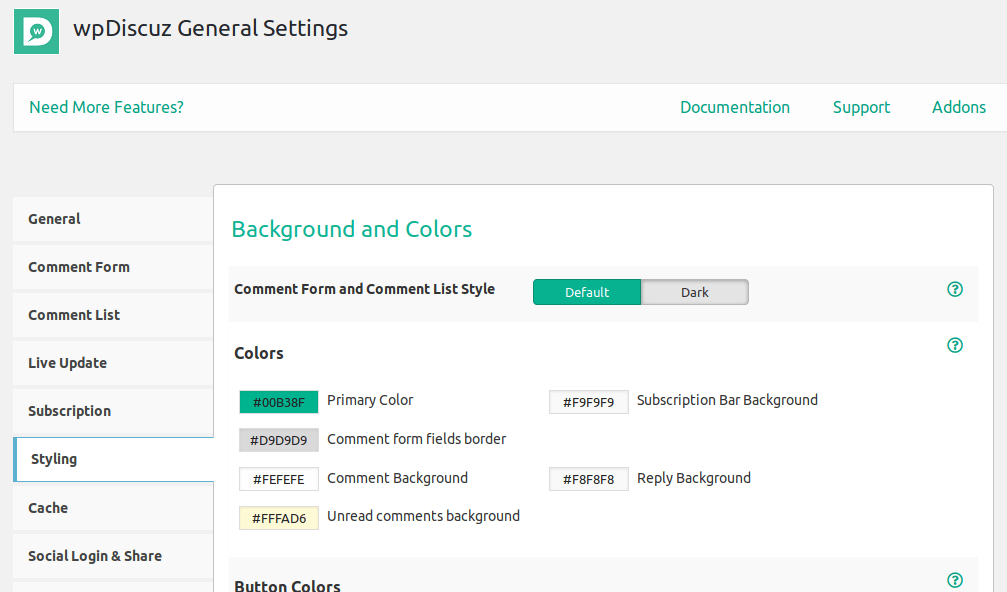Click the Need More Features? link
Viewport: 1007px width, 592px height.
coord(107,107)
